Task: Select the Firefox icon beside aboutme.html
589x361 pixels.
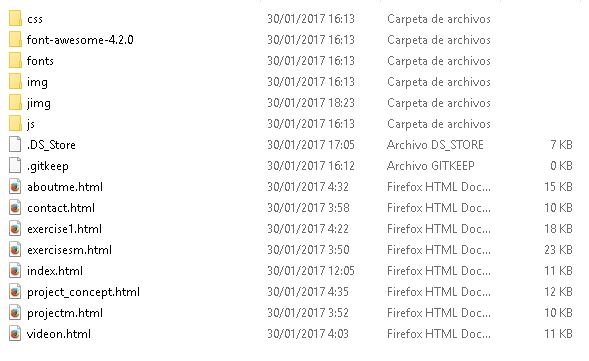Action: pyautogui.click(x=15, y=187)
